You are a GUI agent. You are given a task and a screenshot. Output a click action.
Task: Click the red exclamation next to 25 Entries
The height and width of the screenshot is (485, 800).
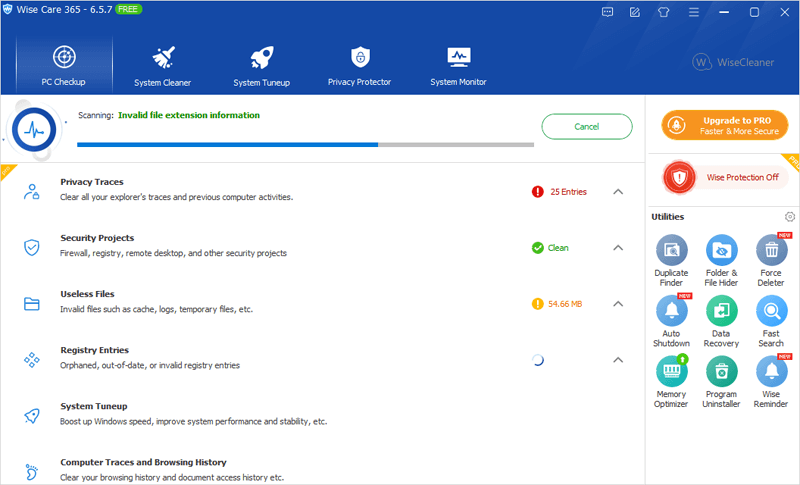pos(538,192)
